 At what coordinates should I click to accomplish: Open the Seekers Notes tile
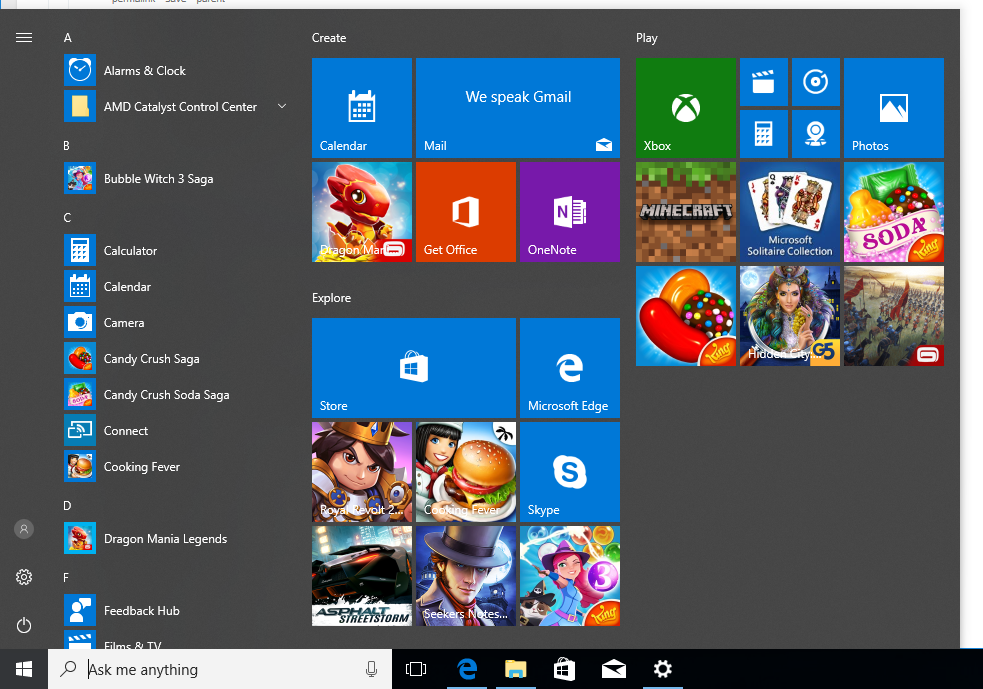[466, 576]
